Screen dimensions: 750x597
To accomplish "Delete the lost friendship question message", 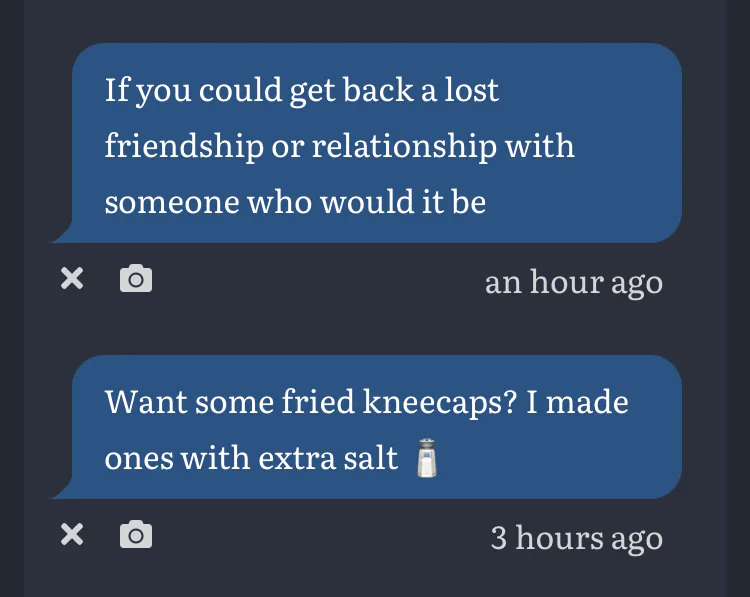I will (71, 279).
